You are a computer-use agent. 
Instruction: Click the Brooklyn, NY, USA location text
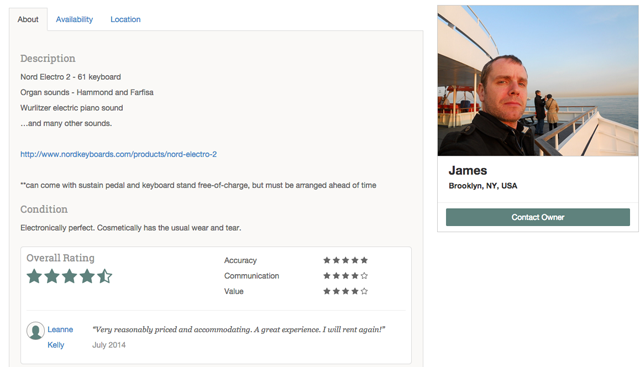483,186
